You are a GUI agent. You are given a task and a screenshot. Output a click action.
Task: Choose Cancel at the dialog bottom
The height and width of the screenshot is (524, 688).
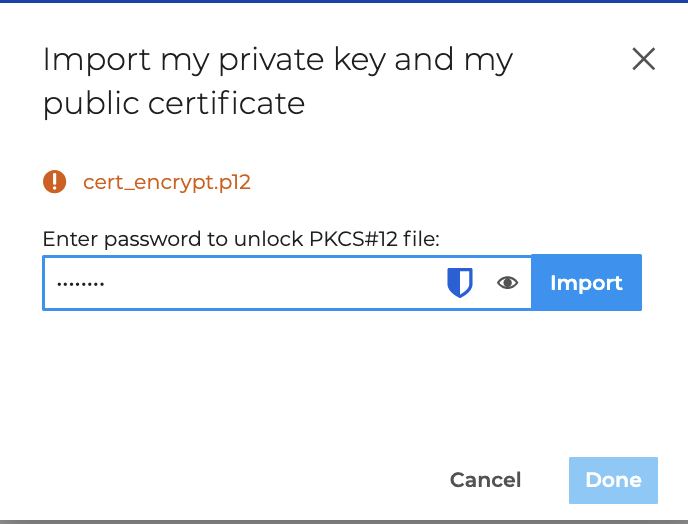(x=485, y=480)
